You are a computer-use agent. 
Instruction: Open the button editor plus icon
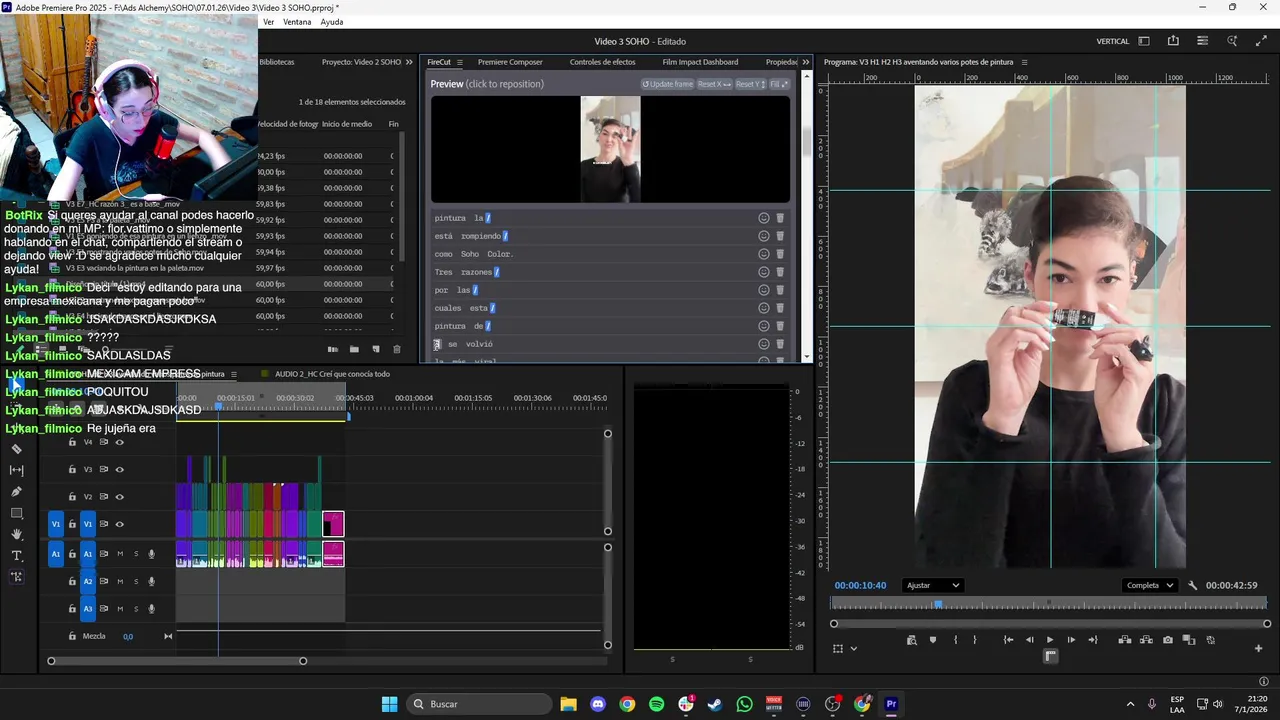pyautogui.click(x=1258, y=648)
